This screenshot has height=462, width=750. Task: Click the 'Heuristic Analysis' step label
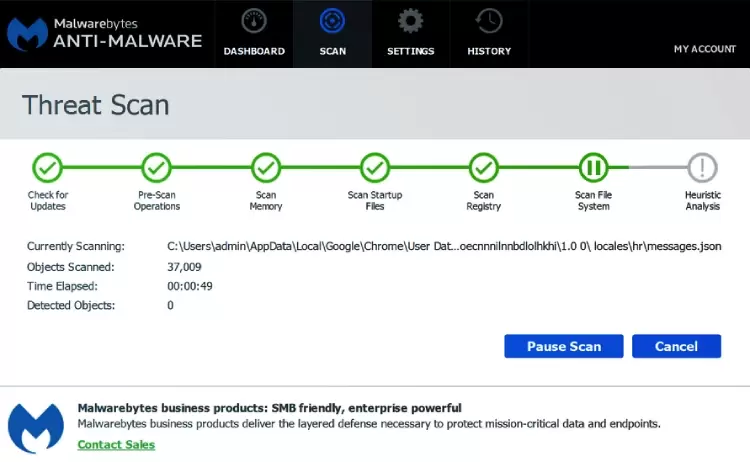pos(702,201)
